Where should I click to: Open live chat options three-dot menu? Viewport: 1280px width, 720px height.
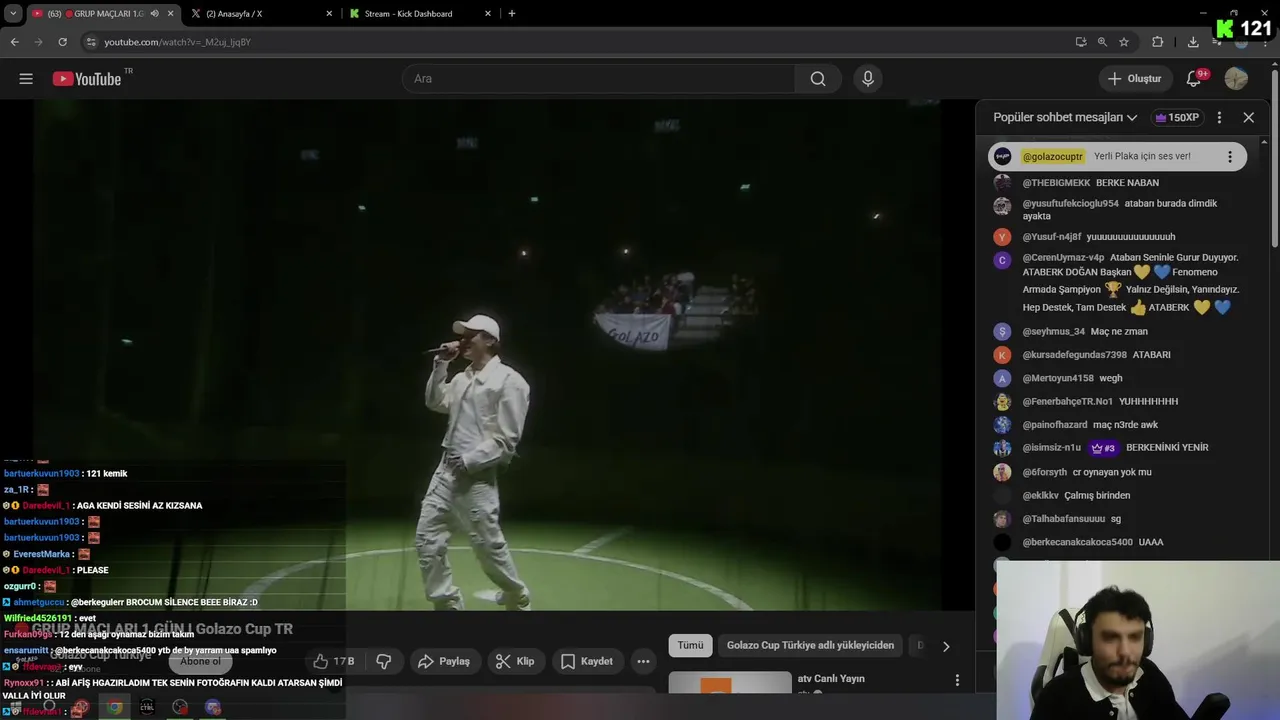click(x=1219, y=117)
